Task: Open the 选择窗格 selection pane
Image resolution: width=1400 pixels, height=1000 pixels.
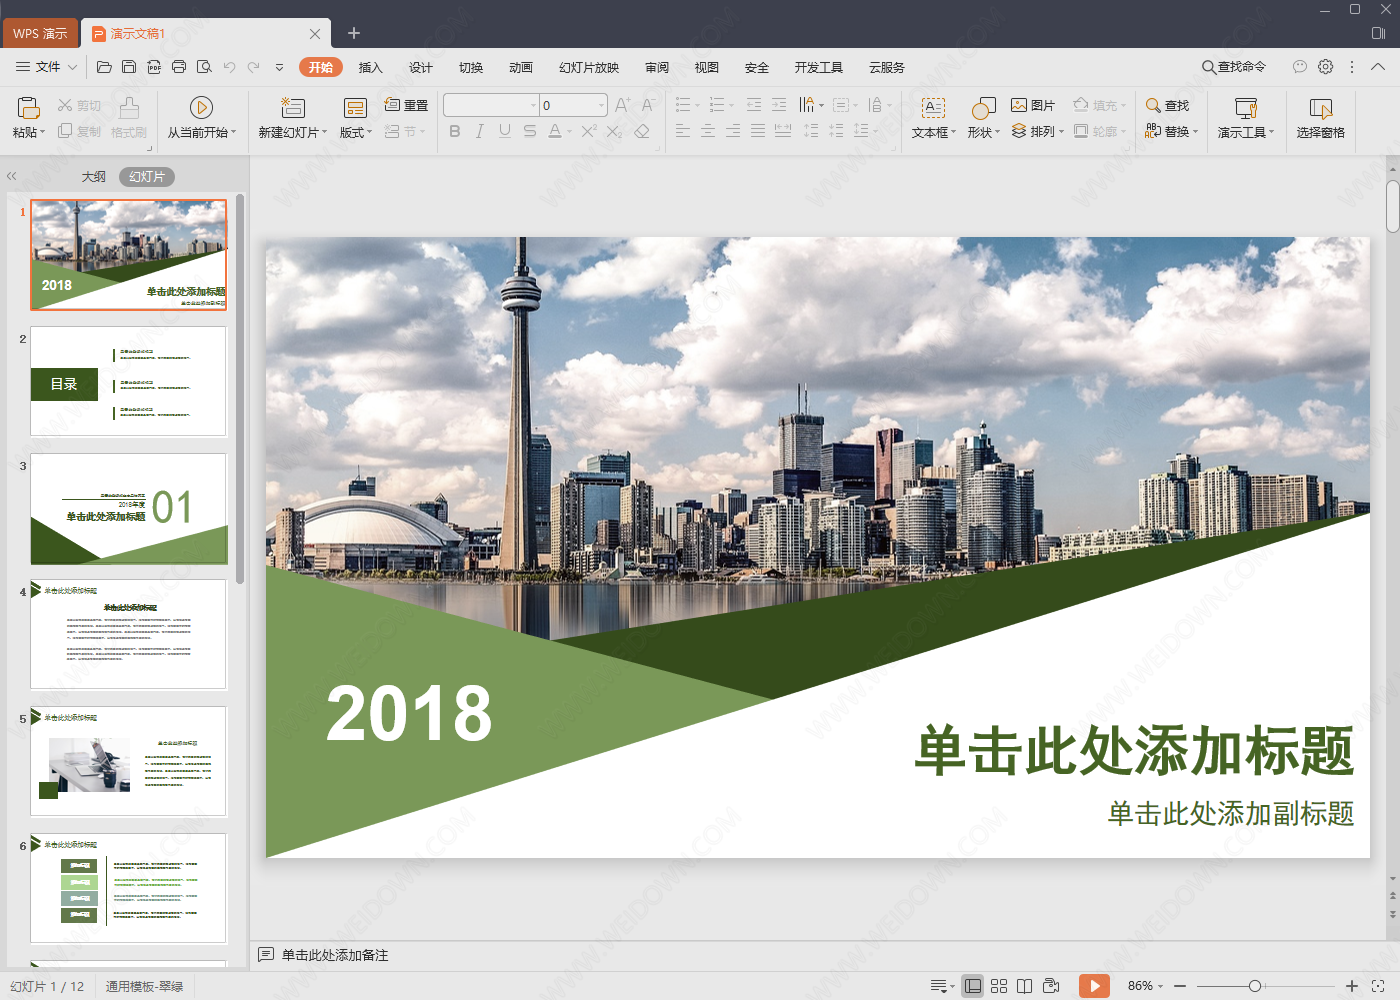Action: pos(1320,107)
